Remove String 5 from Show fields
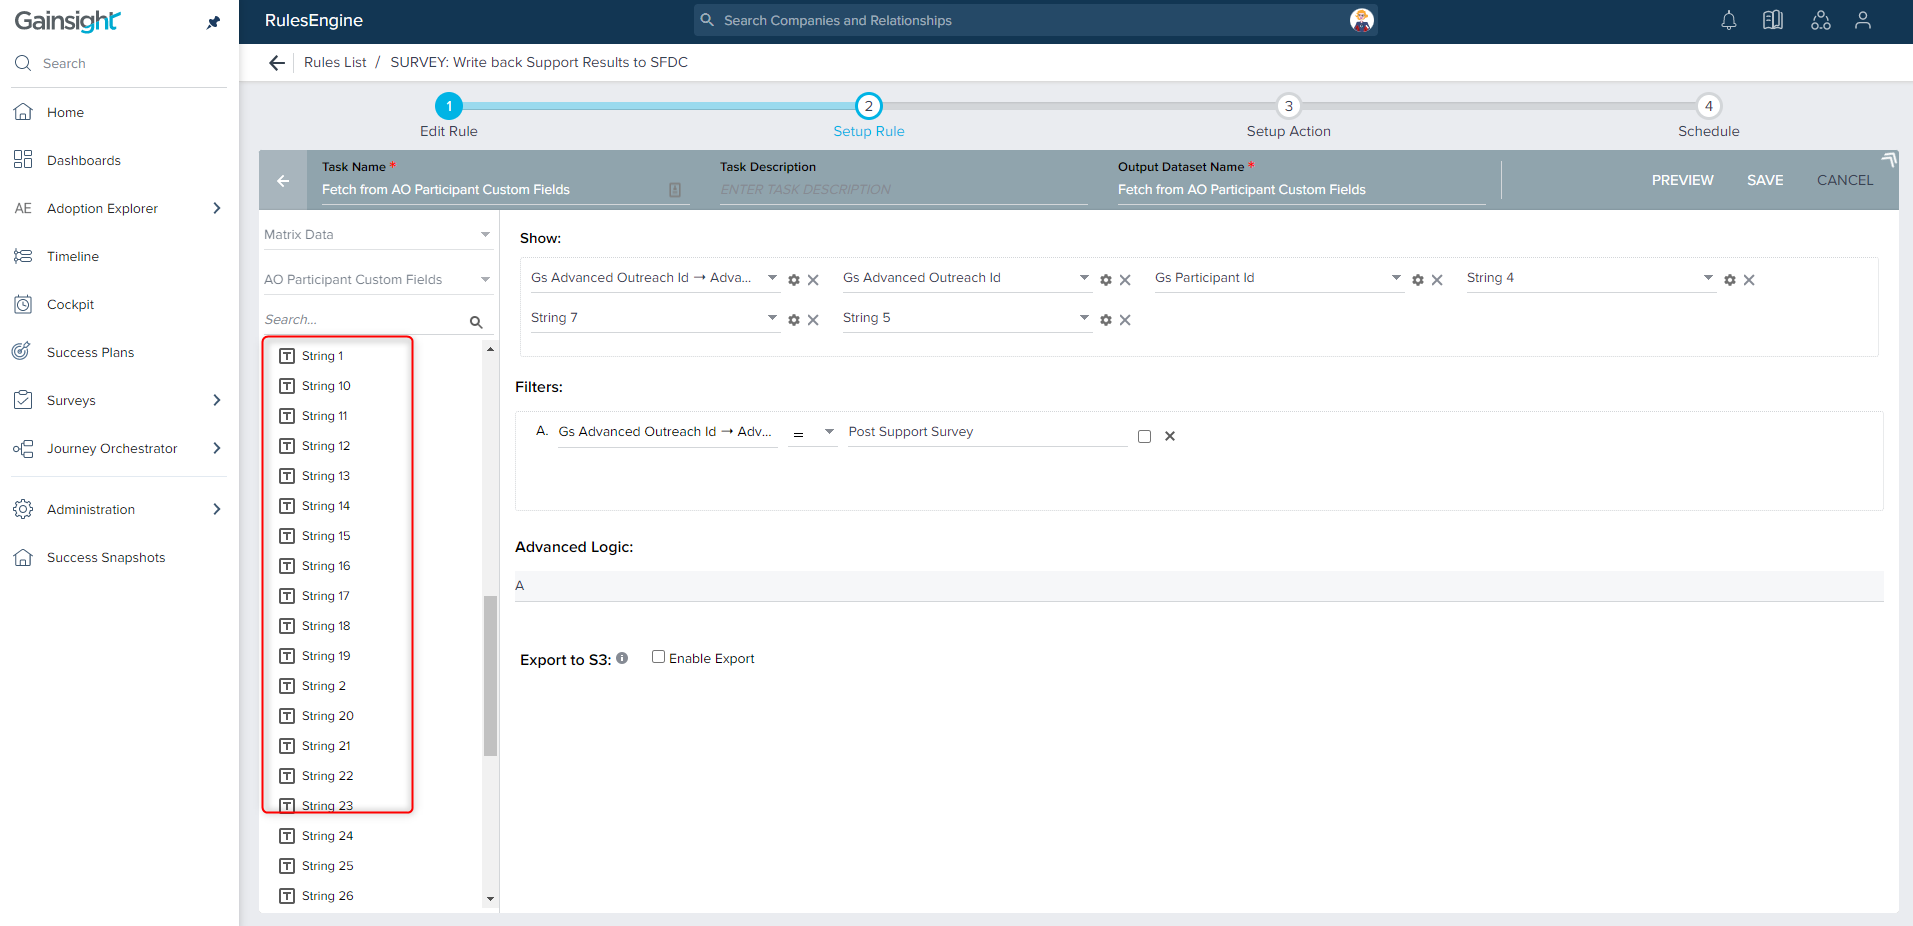The width and height of the screenshot is (1913, 926). (1125, 320)
